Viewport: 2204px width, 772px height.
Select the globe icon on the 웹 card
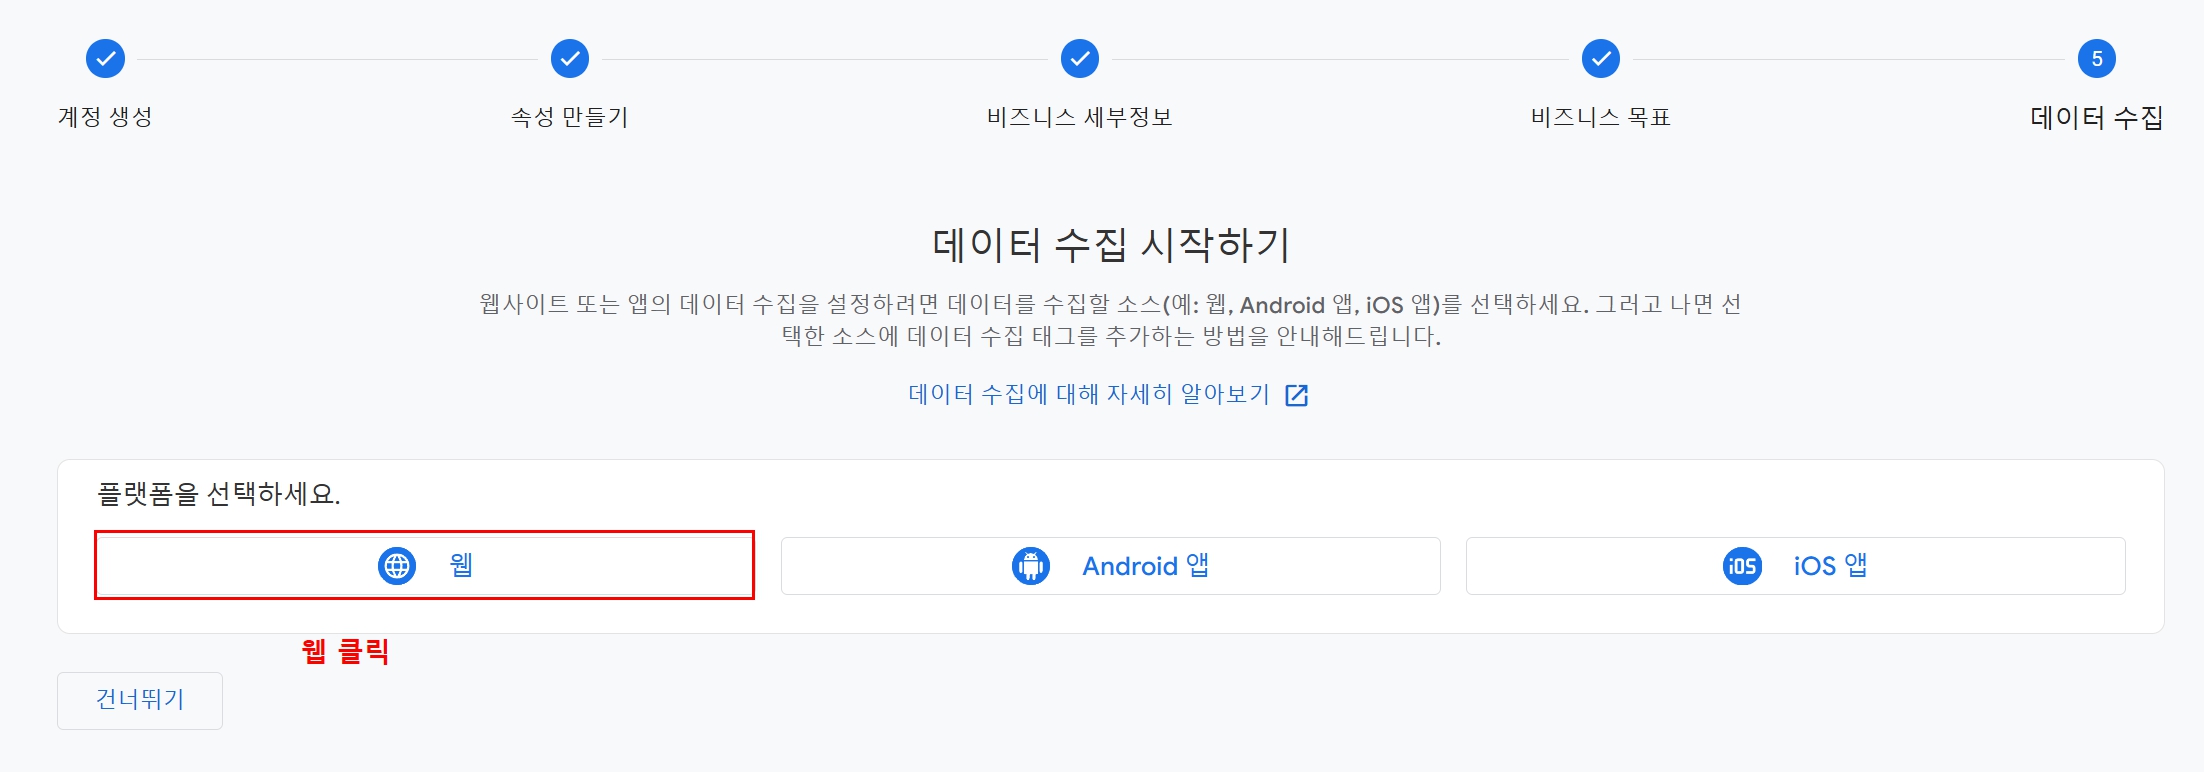click(x=399, y=565)
